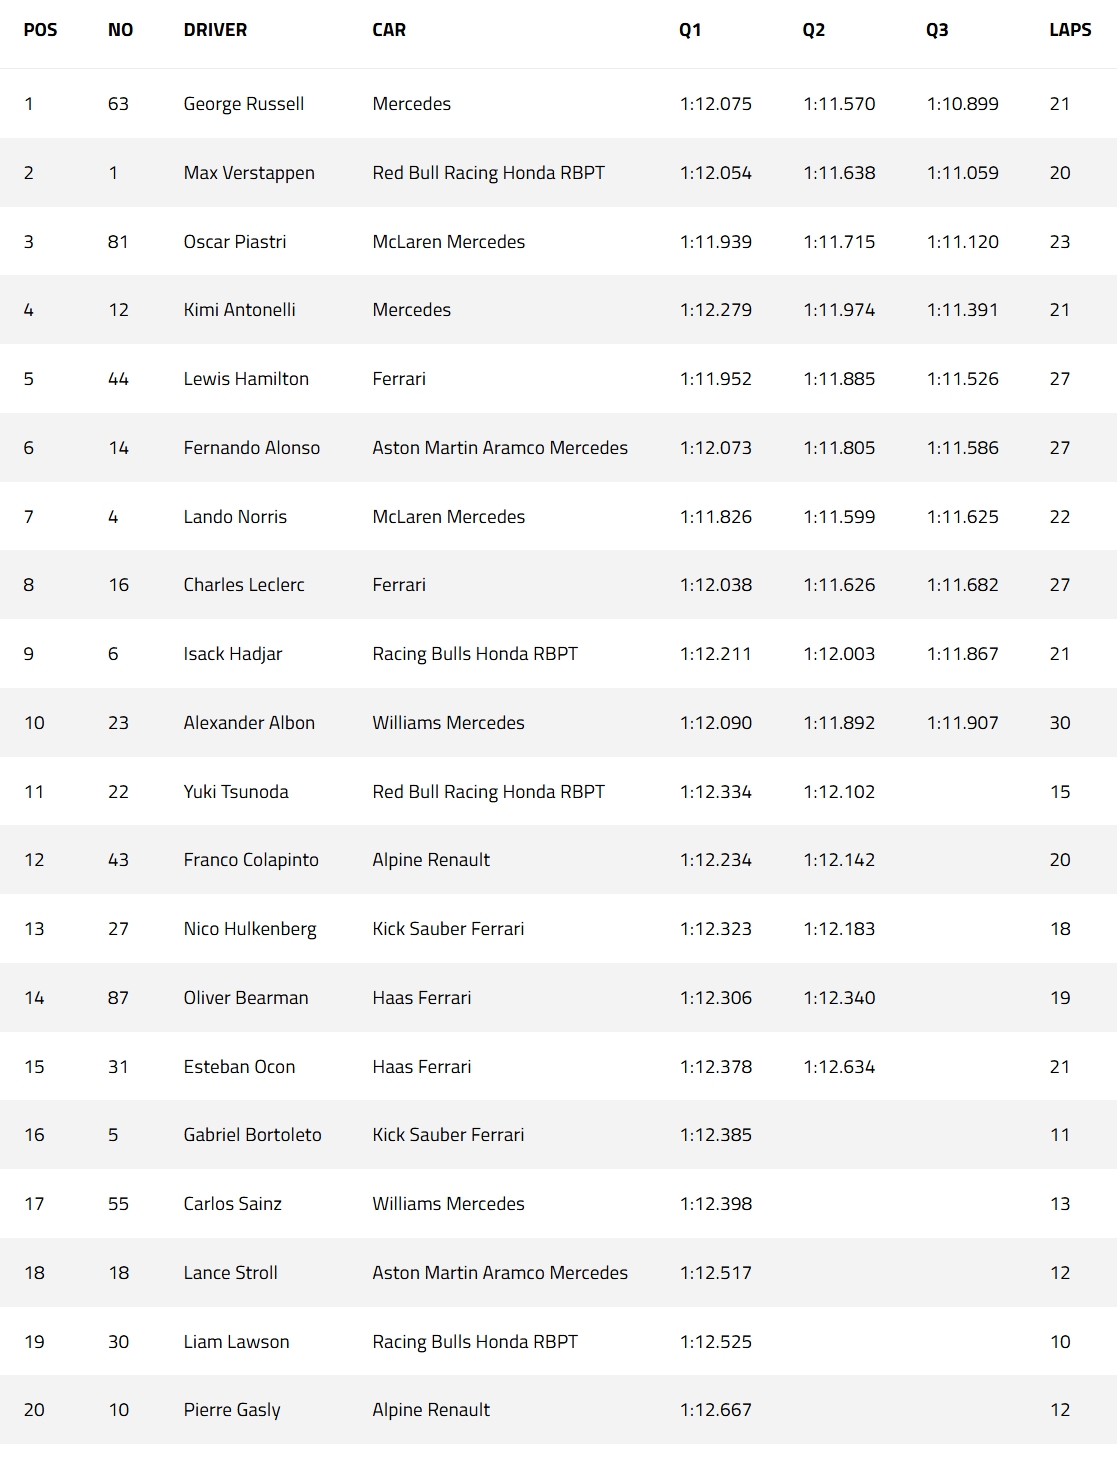The width and height of the screenshot is (1118, 1477).
Task: Select the Lando Norris driver name
Action: 235,517
